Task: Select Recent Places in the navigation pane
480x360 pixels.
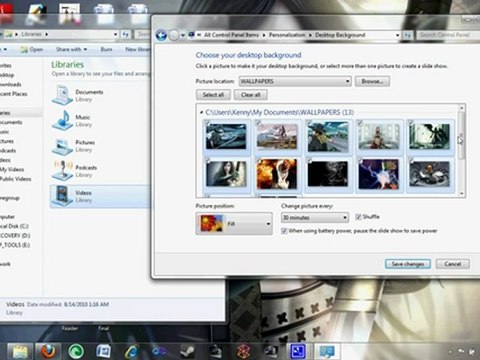Action: coord(13,94)
